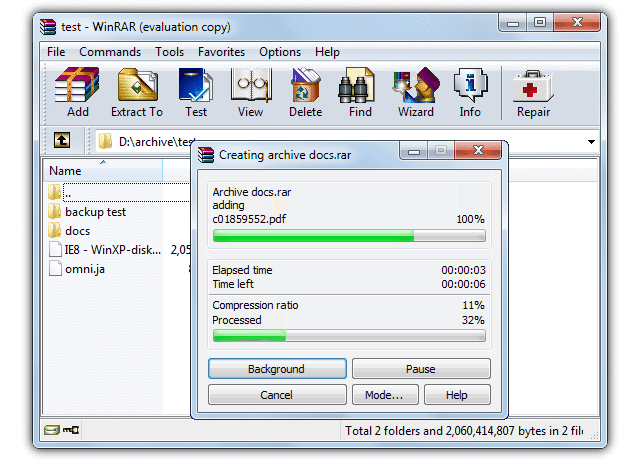The image size is (640, 460).
Task: Open the Commands menu
Action: pos(110,52)
